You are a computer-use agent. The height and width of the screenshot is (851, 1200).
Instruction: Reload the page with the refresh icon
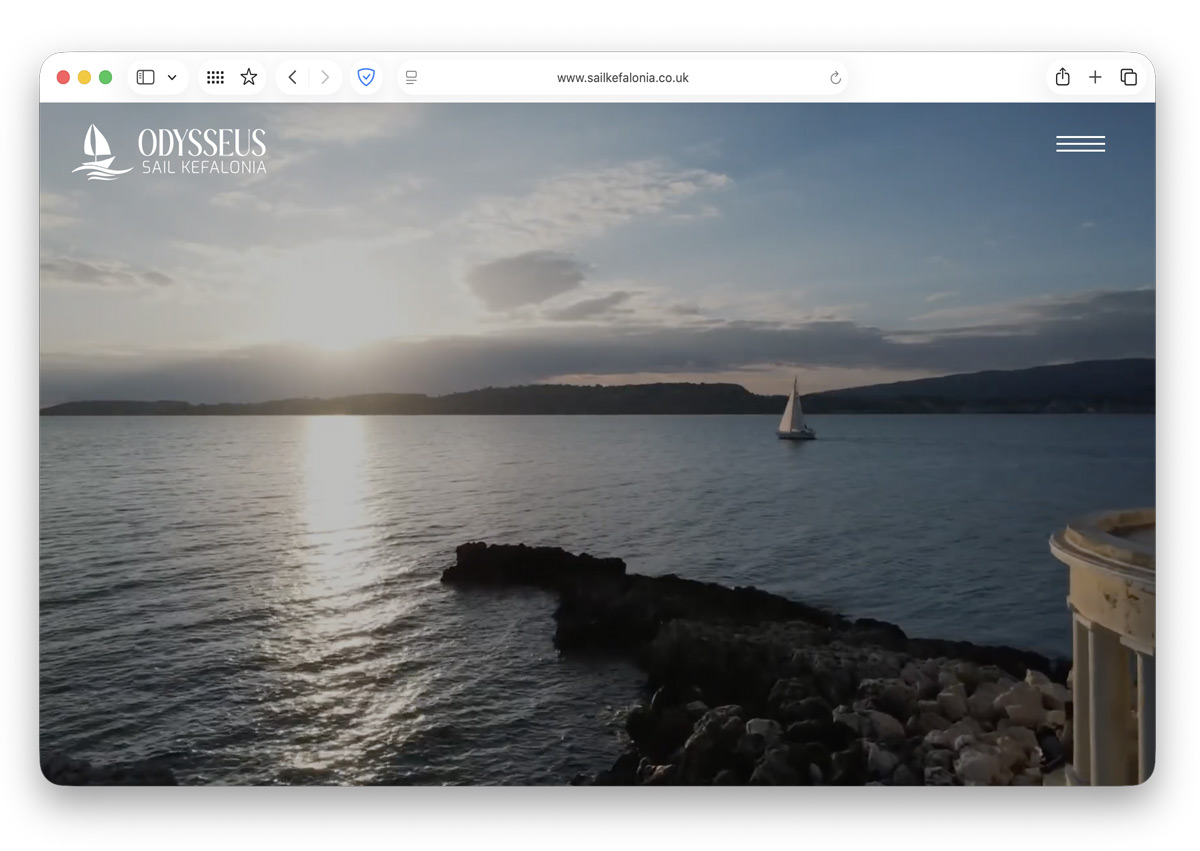(x=835, y=78)
